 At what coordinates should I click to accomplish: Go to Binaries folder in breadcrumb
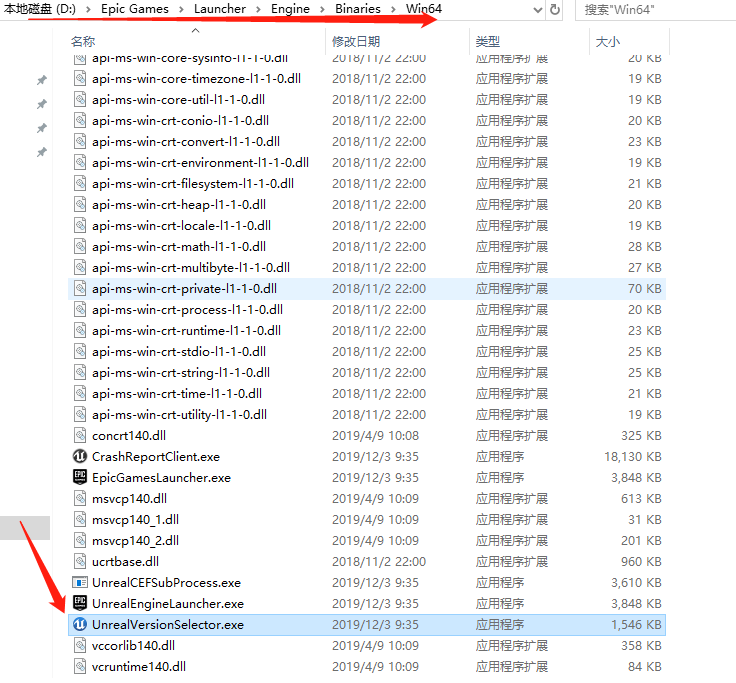pyautogui.click(x=358, y=9)
